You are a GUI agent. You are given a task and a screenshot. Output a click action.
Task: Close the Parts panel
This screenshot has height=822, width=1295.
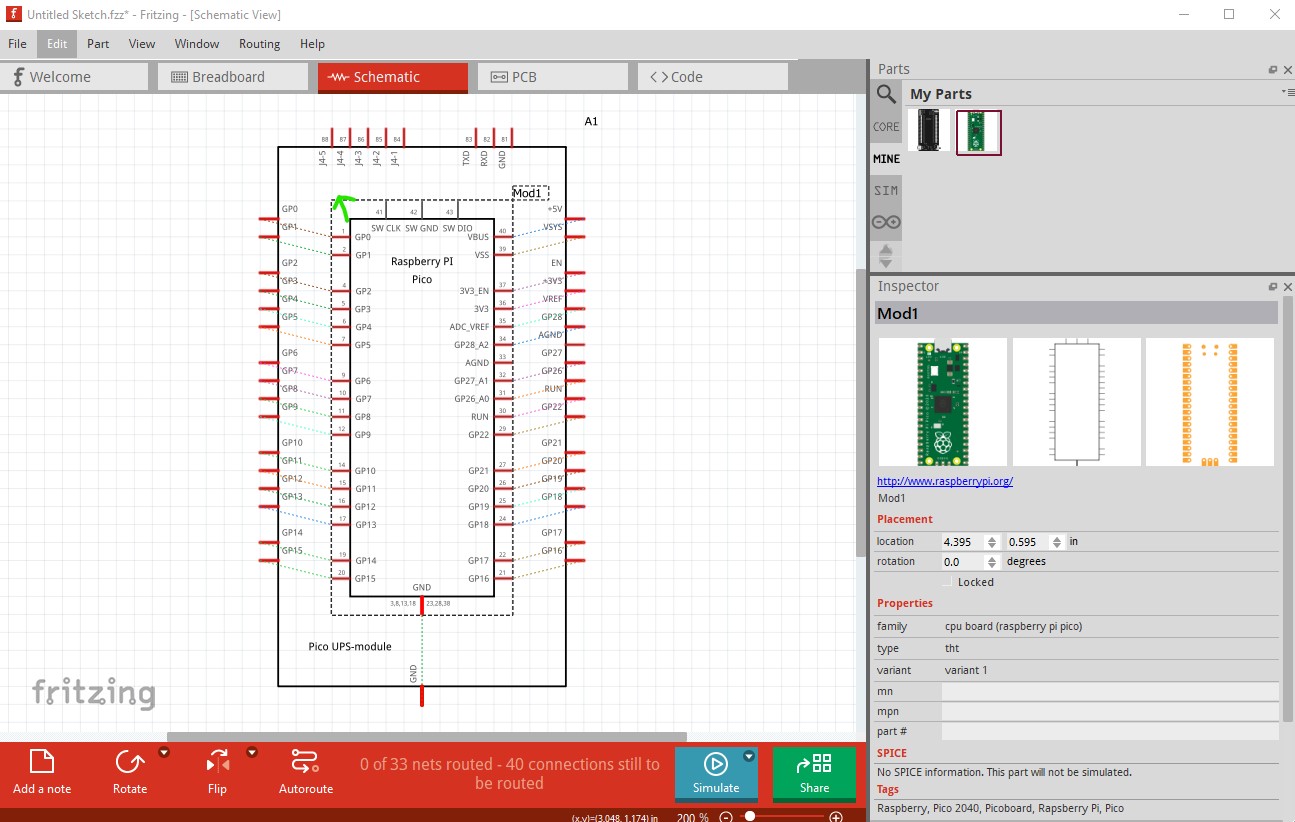(x=1288, y=70)
